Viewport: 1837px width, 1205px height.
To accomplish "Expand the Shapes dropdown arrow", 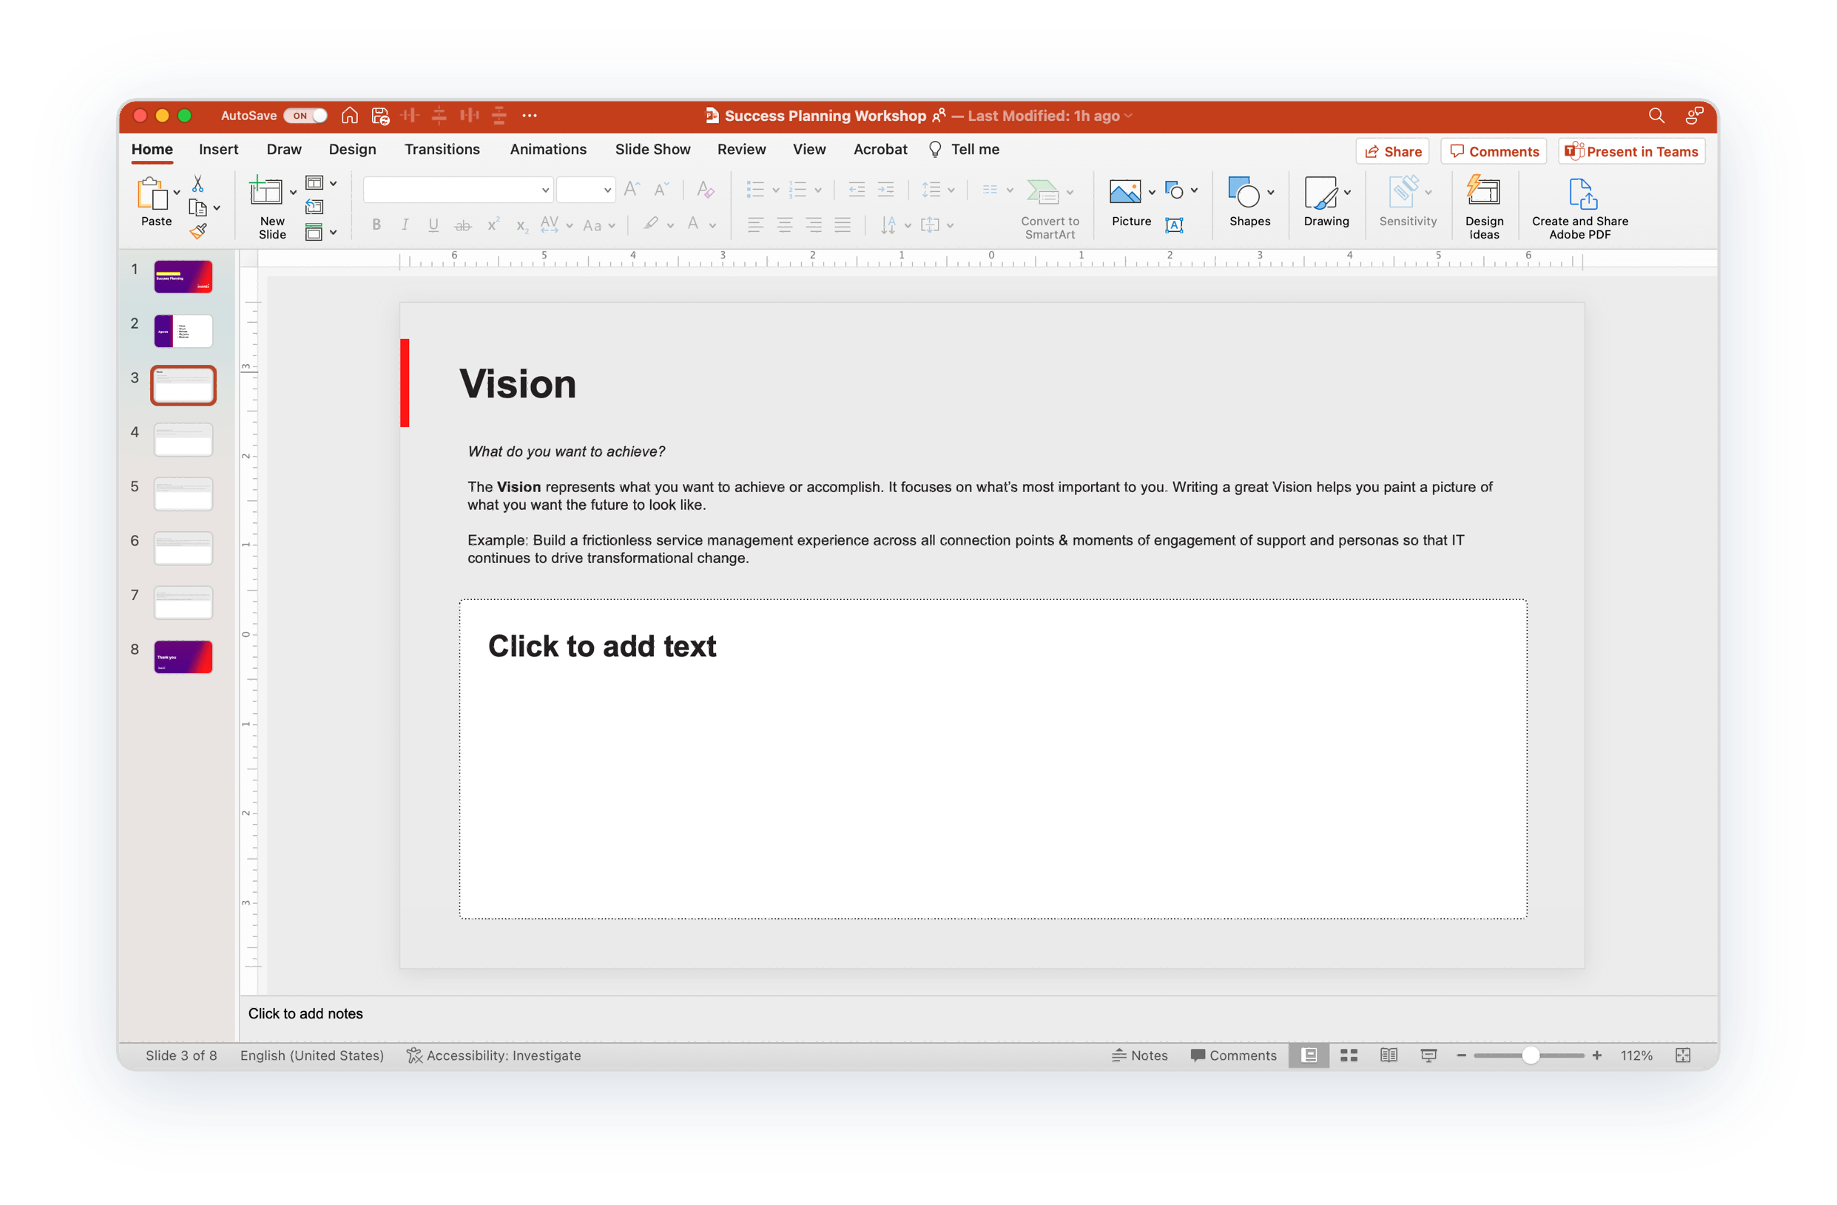I will 1271,192.
